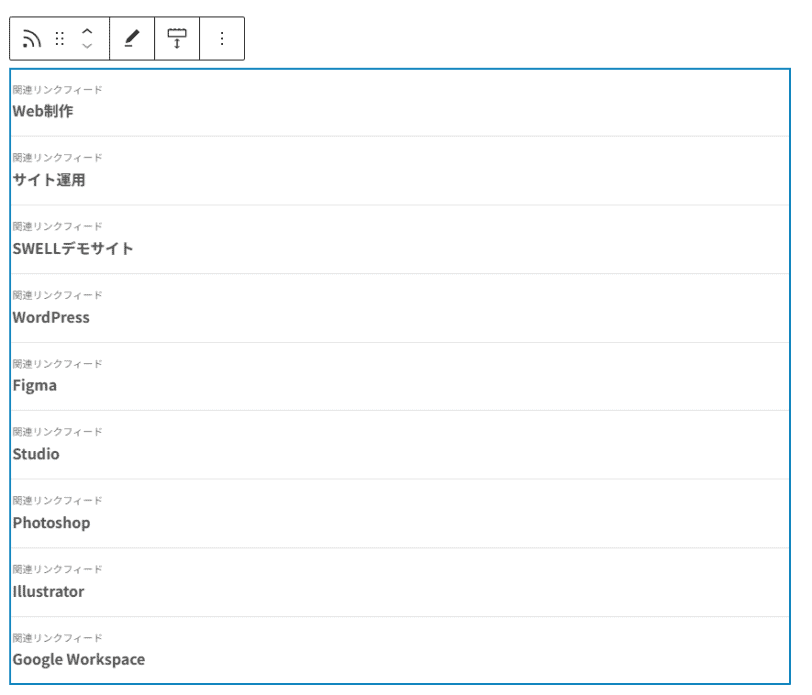The height and width of the screenshot is (695, 812).
Task: Click 関連リンクフィード label above Figma
Action: (57, 364)
